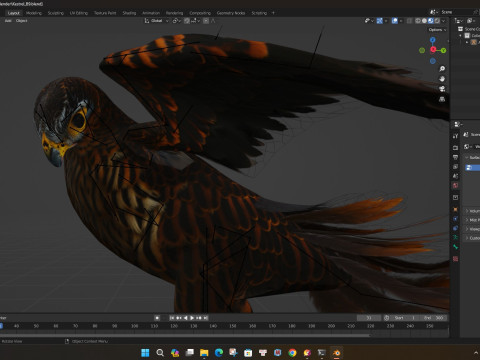Switch to the Shading workspace tab
The width and height of the screenshot is (480, 360).
[x=129, y=13]
